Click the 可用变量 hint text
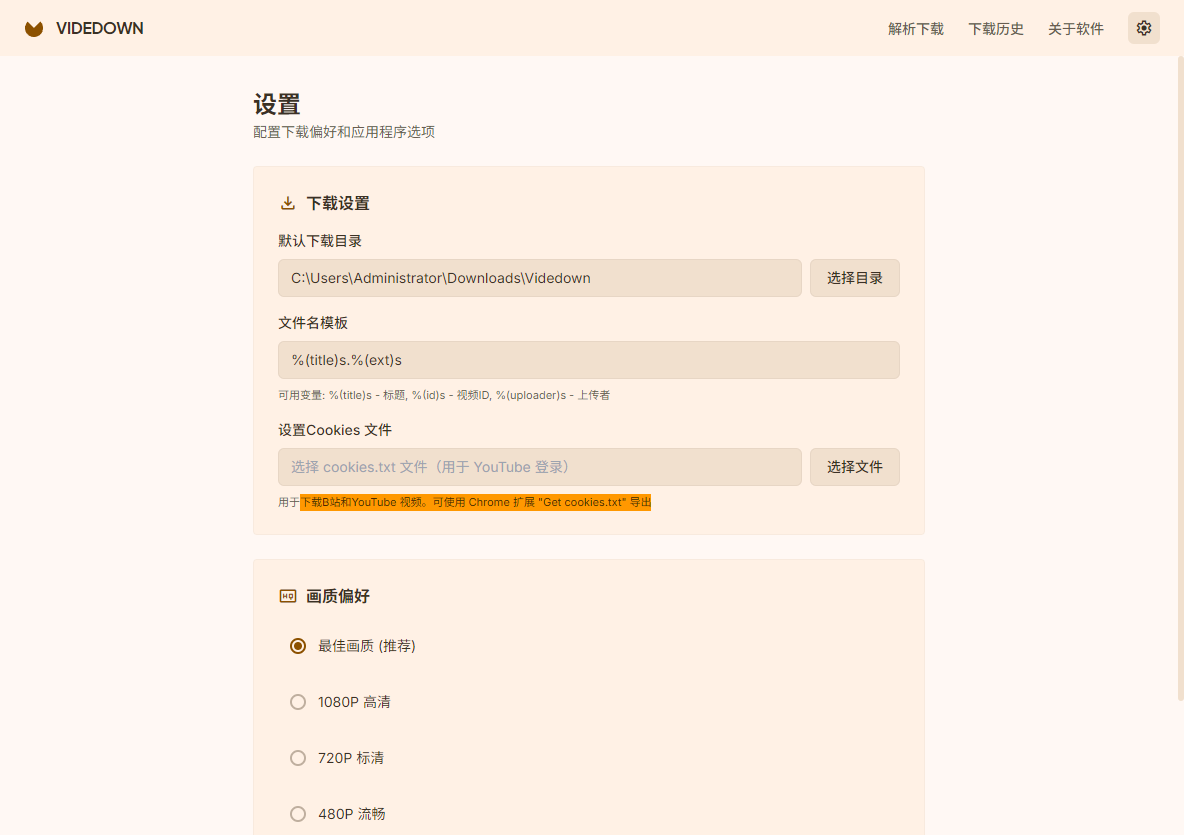The height and width of the screenshot is (835, 1184). pos(444,395)
